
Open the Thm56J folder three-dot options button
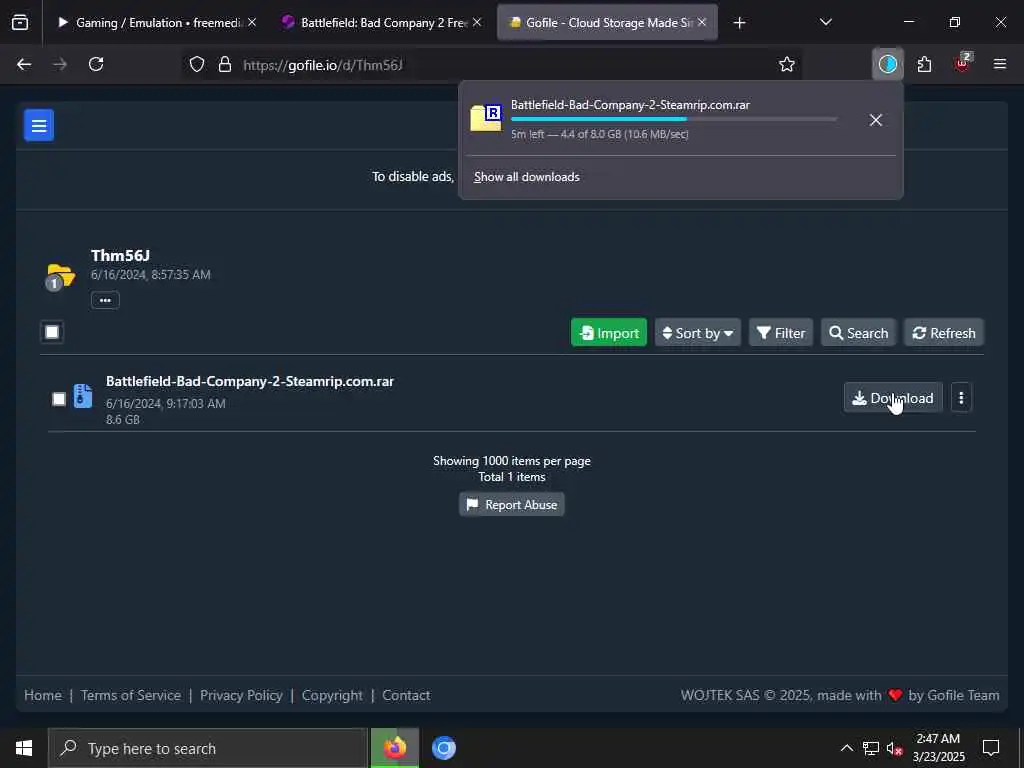click(105, 300)
